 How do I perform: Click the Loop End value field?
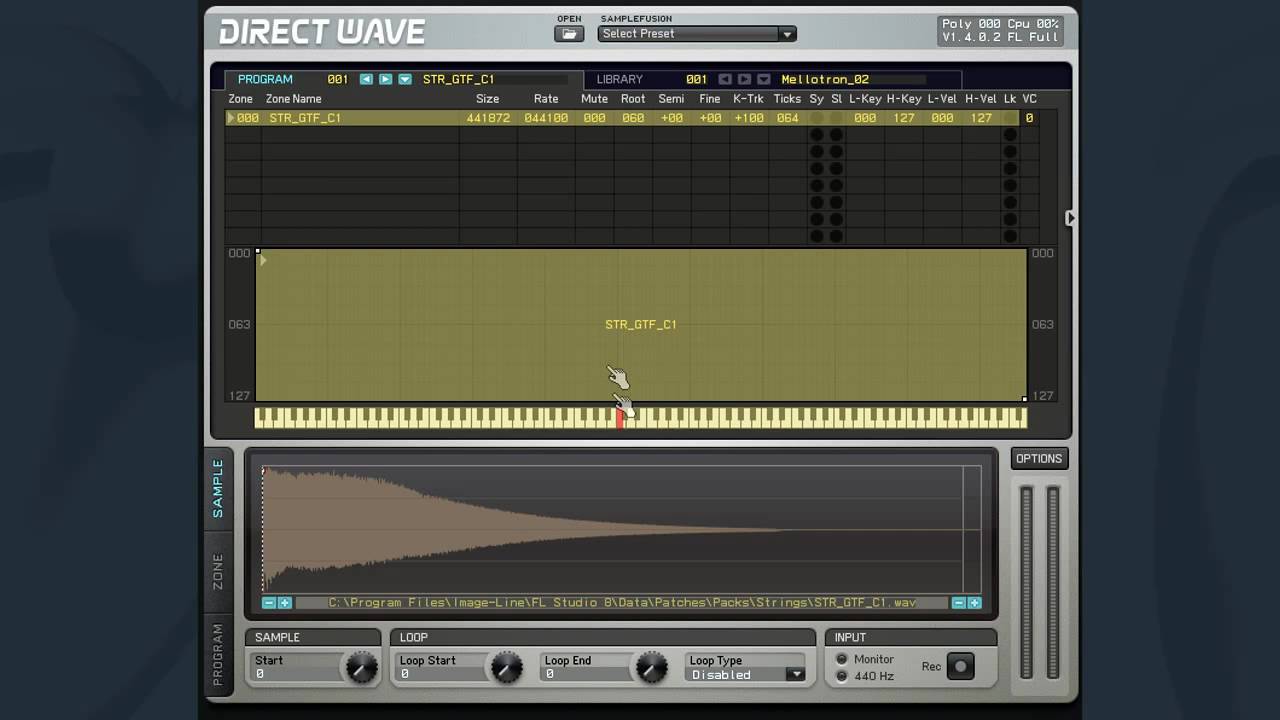[x=587, y=674]
